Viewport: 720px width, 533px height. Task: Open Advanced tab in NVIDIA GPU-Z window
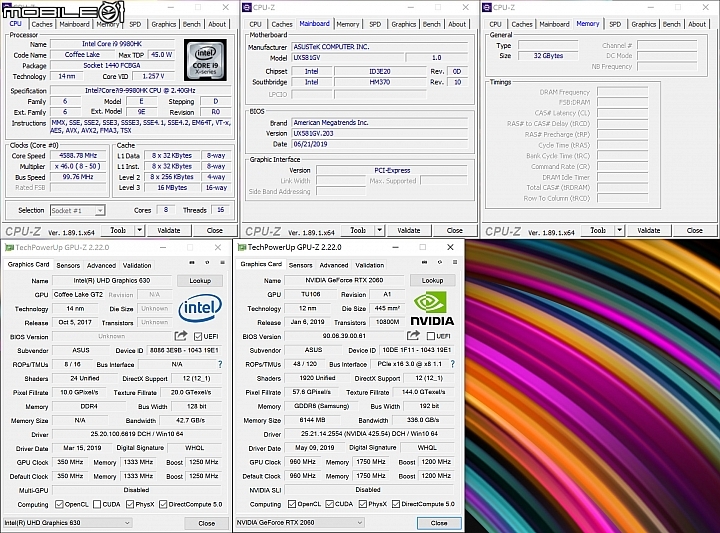click(x=334, y=265)
